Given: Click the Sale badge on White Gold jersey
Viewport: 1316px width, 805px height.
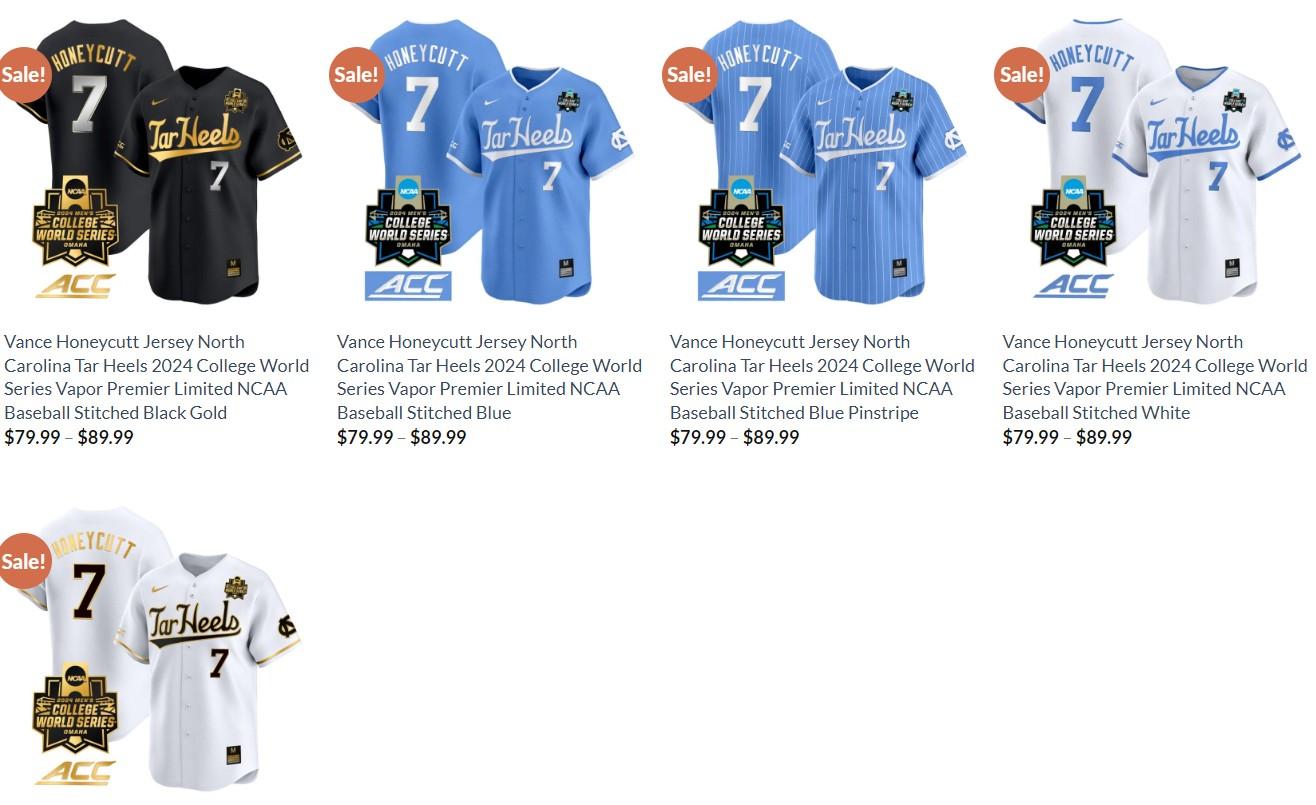Looking at the screenshot, I should [22, 561].
